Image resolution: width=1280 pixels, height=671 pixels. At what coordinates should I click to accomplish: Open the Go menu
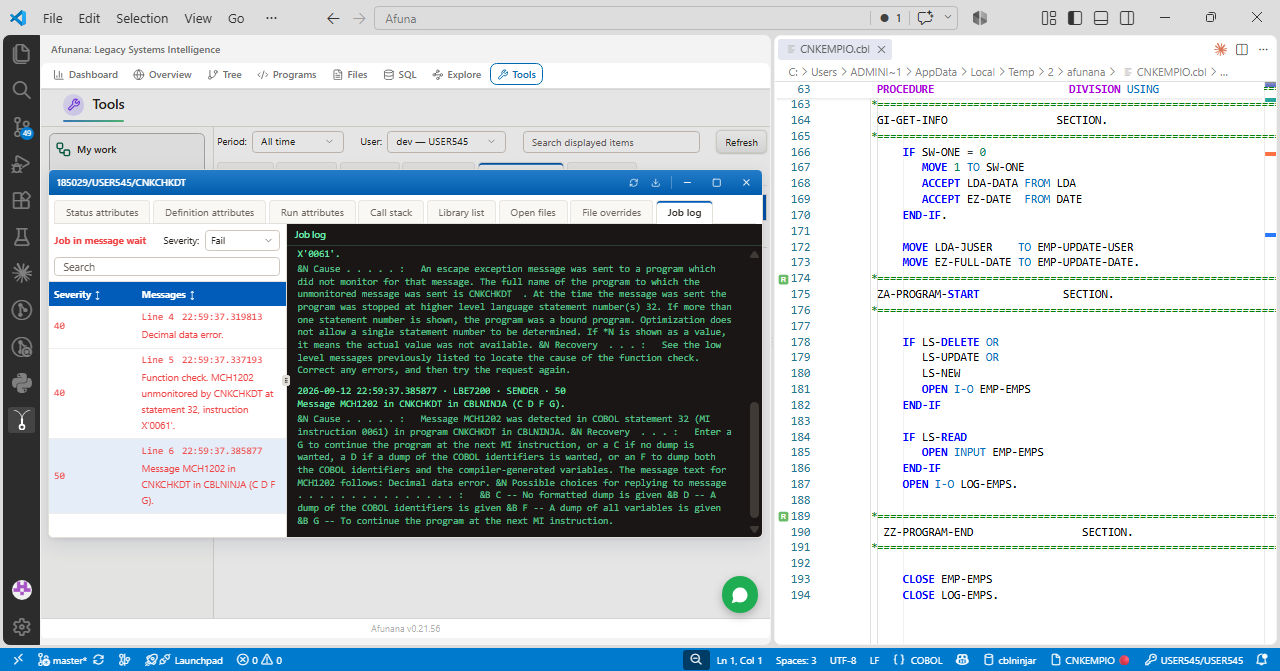236,18
